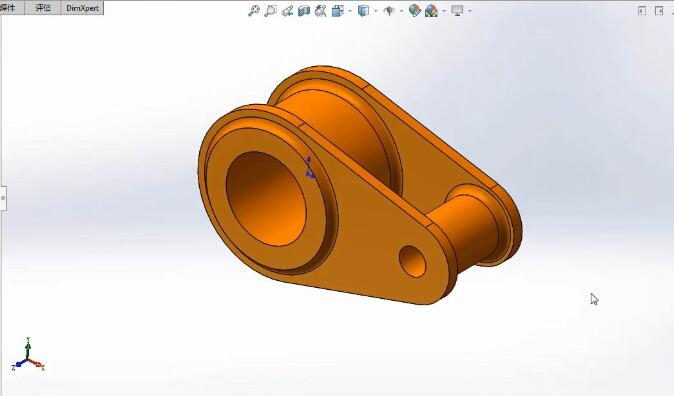Expand Display Style dropdown arrow

tap(376, 11)
